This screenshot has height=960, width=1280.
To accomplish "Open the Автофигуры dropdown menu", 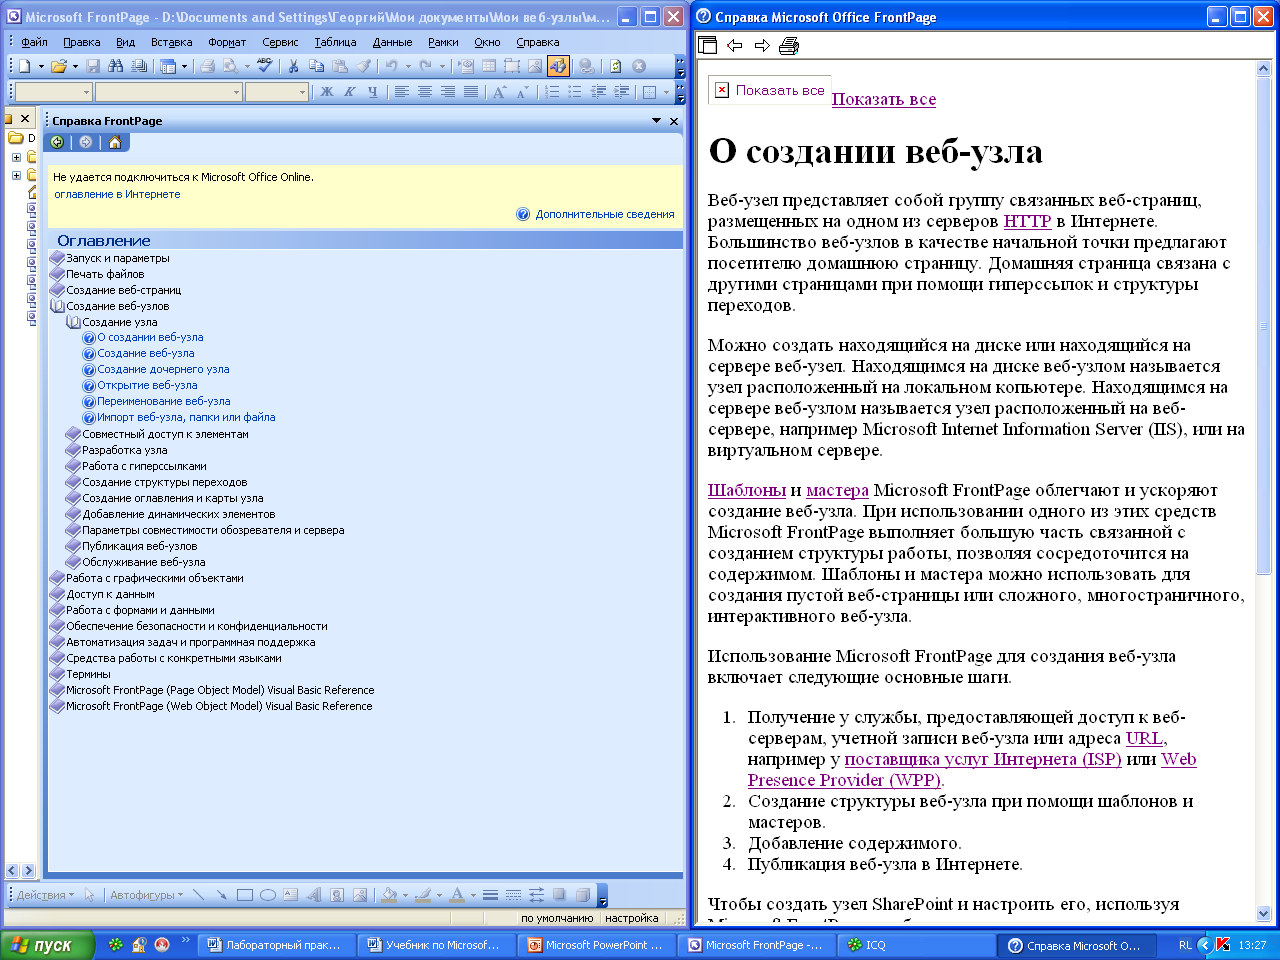I will [x=146, y=895].
